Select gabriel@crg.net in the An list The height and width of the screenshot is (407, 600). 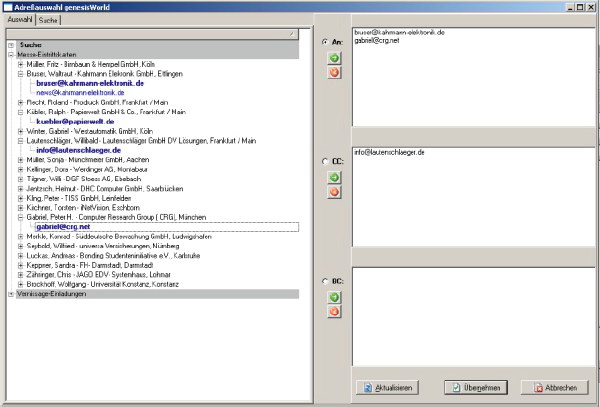tap(377, 41)
